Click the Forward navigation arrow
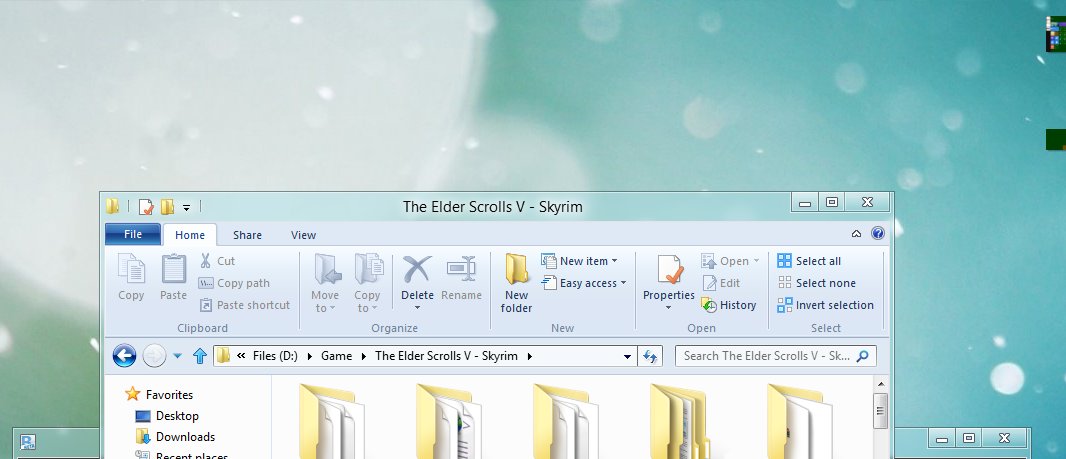The width and height of the screenshot is (1066, 459). tap(154, 356)
